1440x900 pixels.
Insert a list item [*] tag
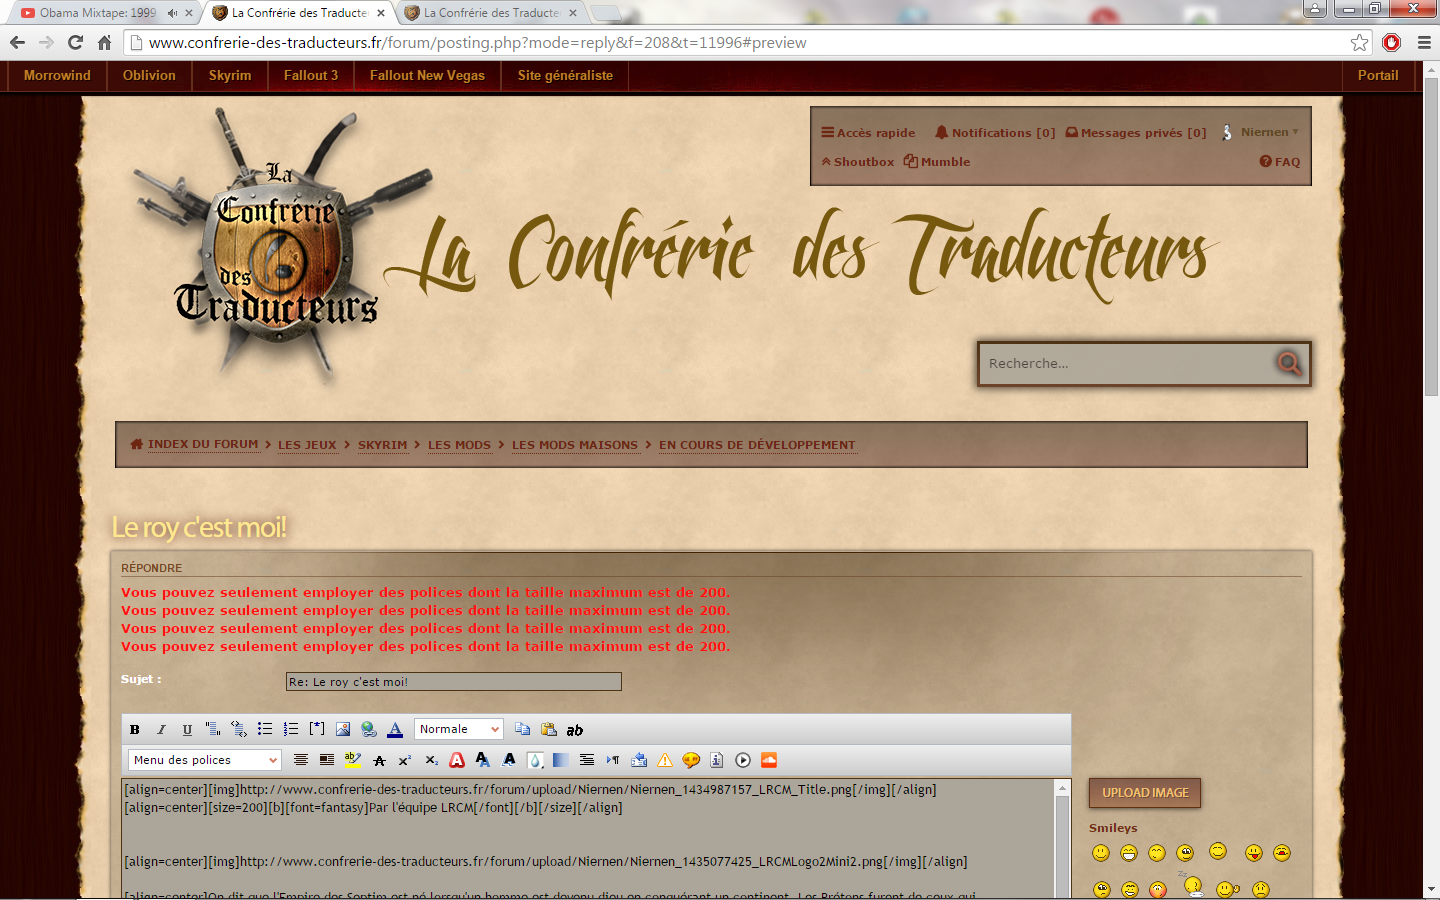click(x=317, y=728)
